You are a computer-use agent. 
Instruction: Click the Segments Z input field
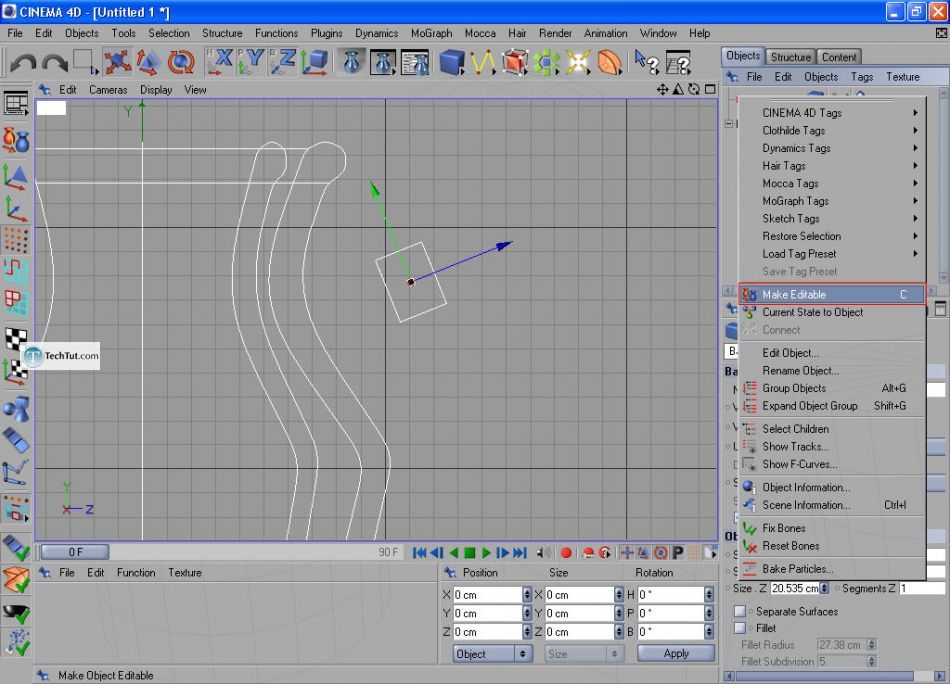pos(922,588)
